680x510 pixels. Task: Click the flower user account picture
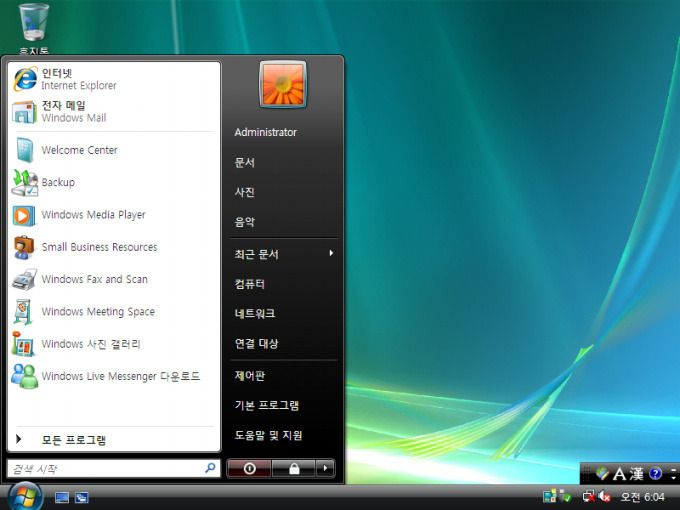(x=283, y=84)
